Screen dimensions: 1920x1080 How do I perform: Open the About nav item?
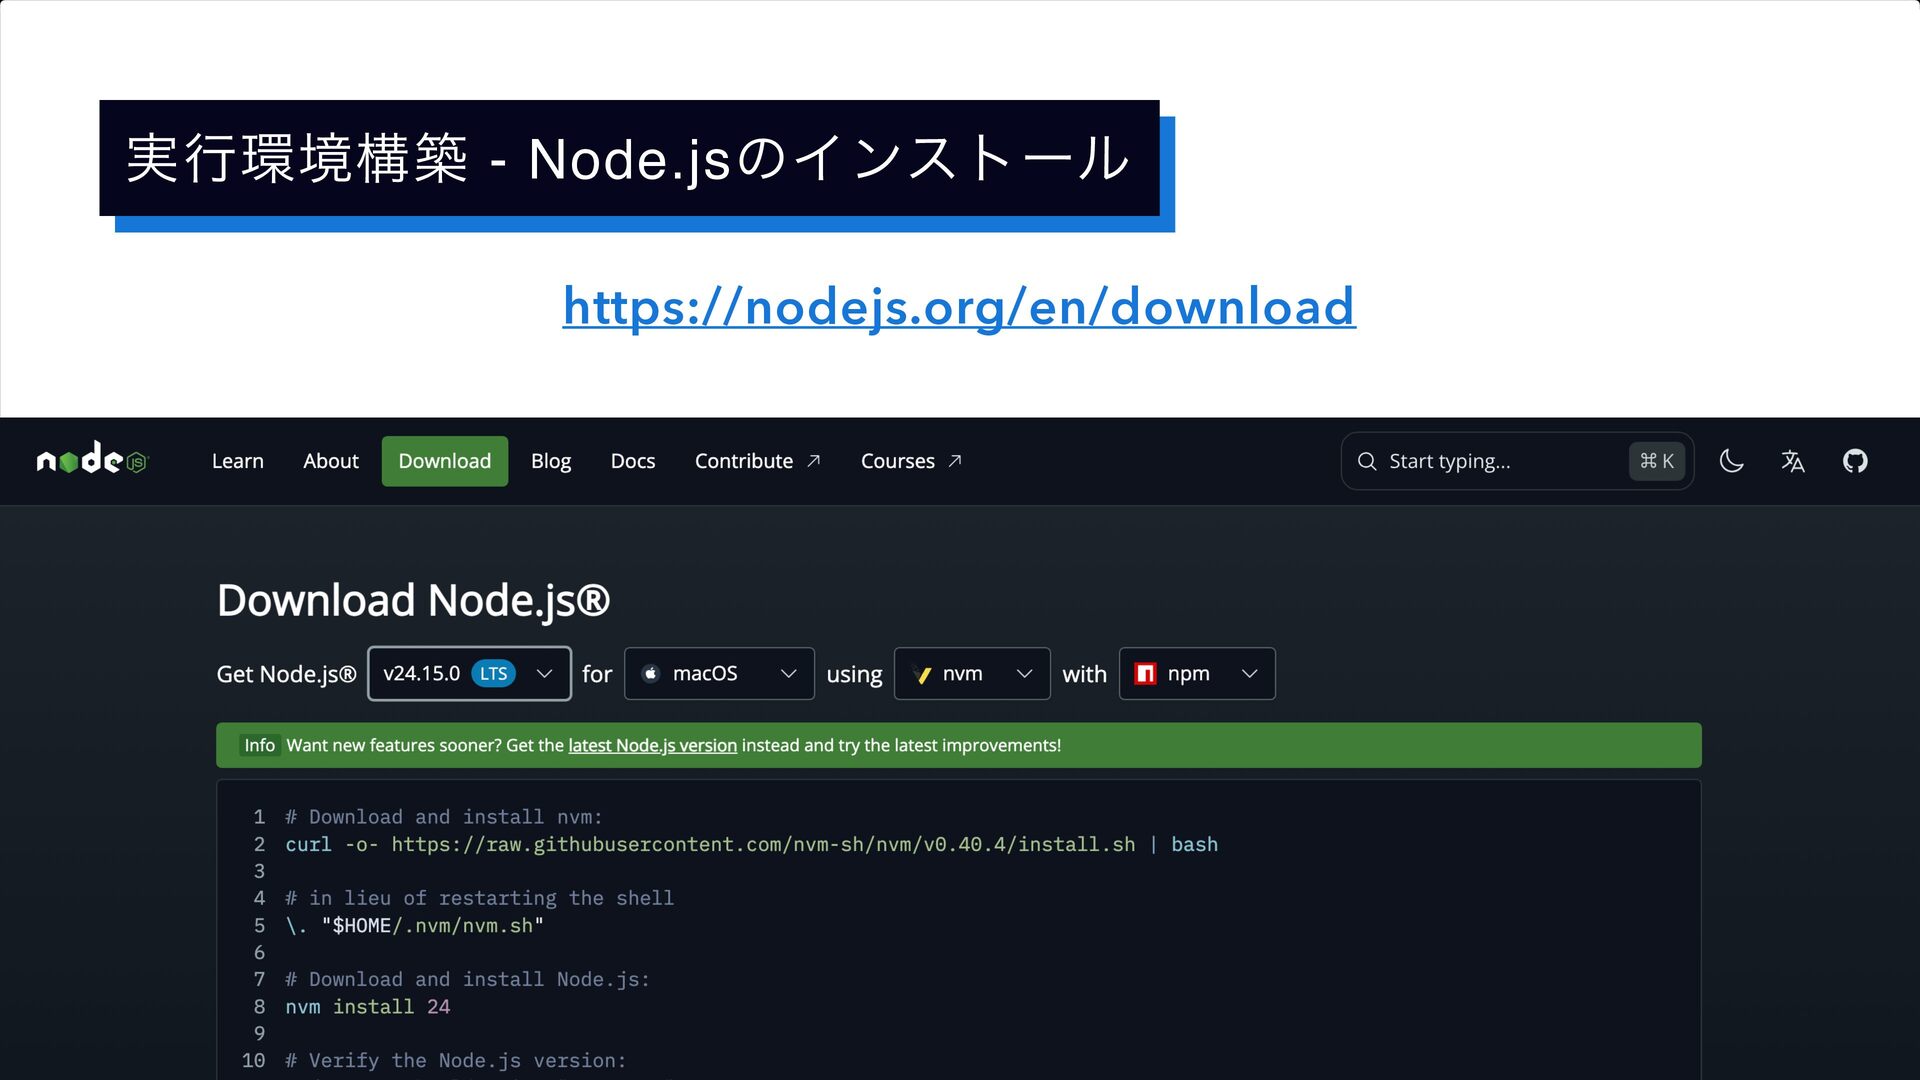[331, 461]
